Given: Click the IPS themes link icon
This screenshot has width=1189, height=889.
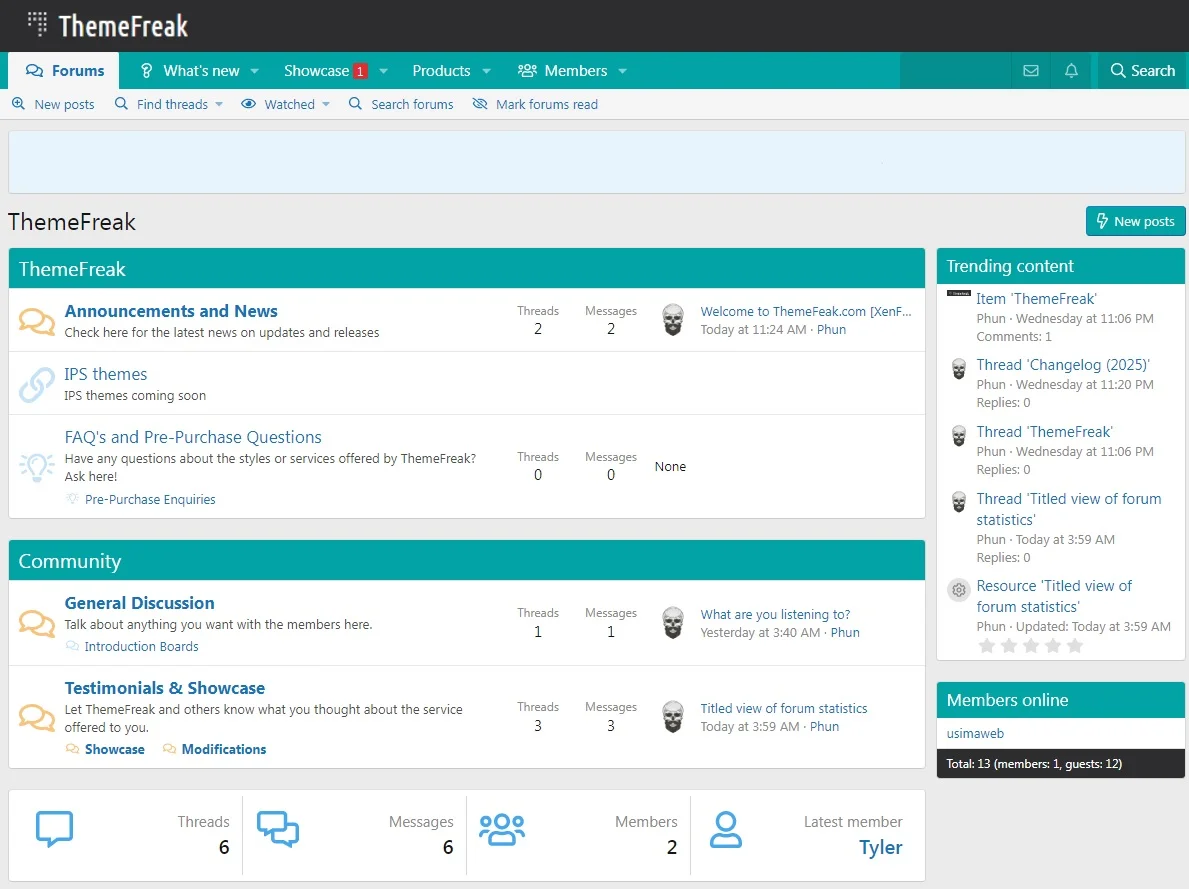Looking at the screenshot, I should pyautogui.click(x=37, y=384).
